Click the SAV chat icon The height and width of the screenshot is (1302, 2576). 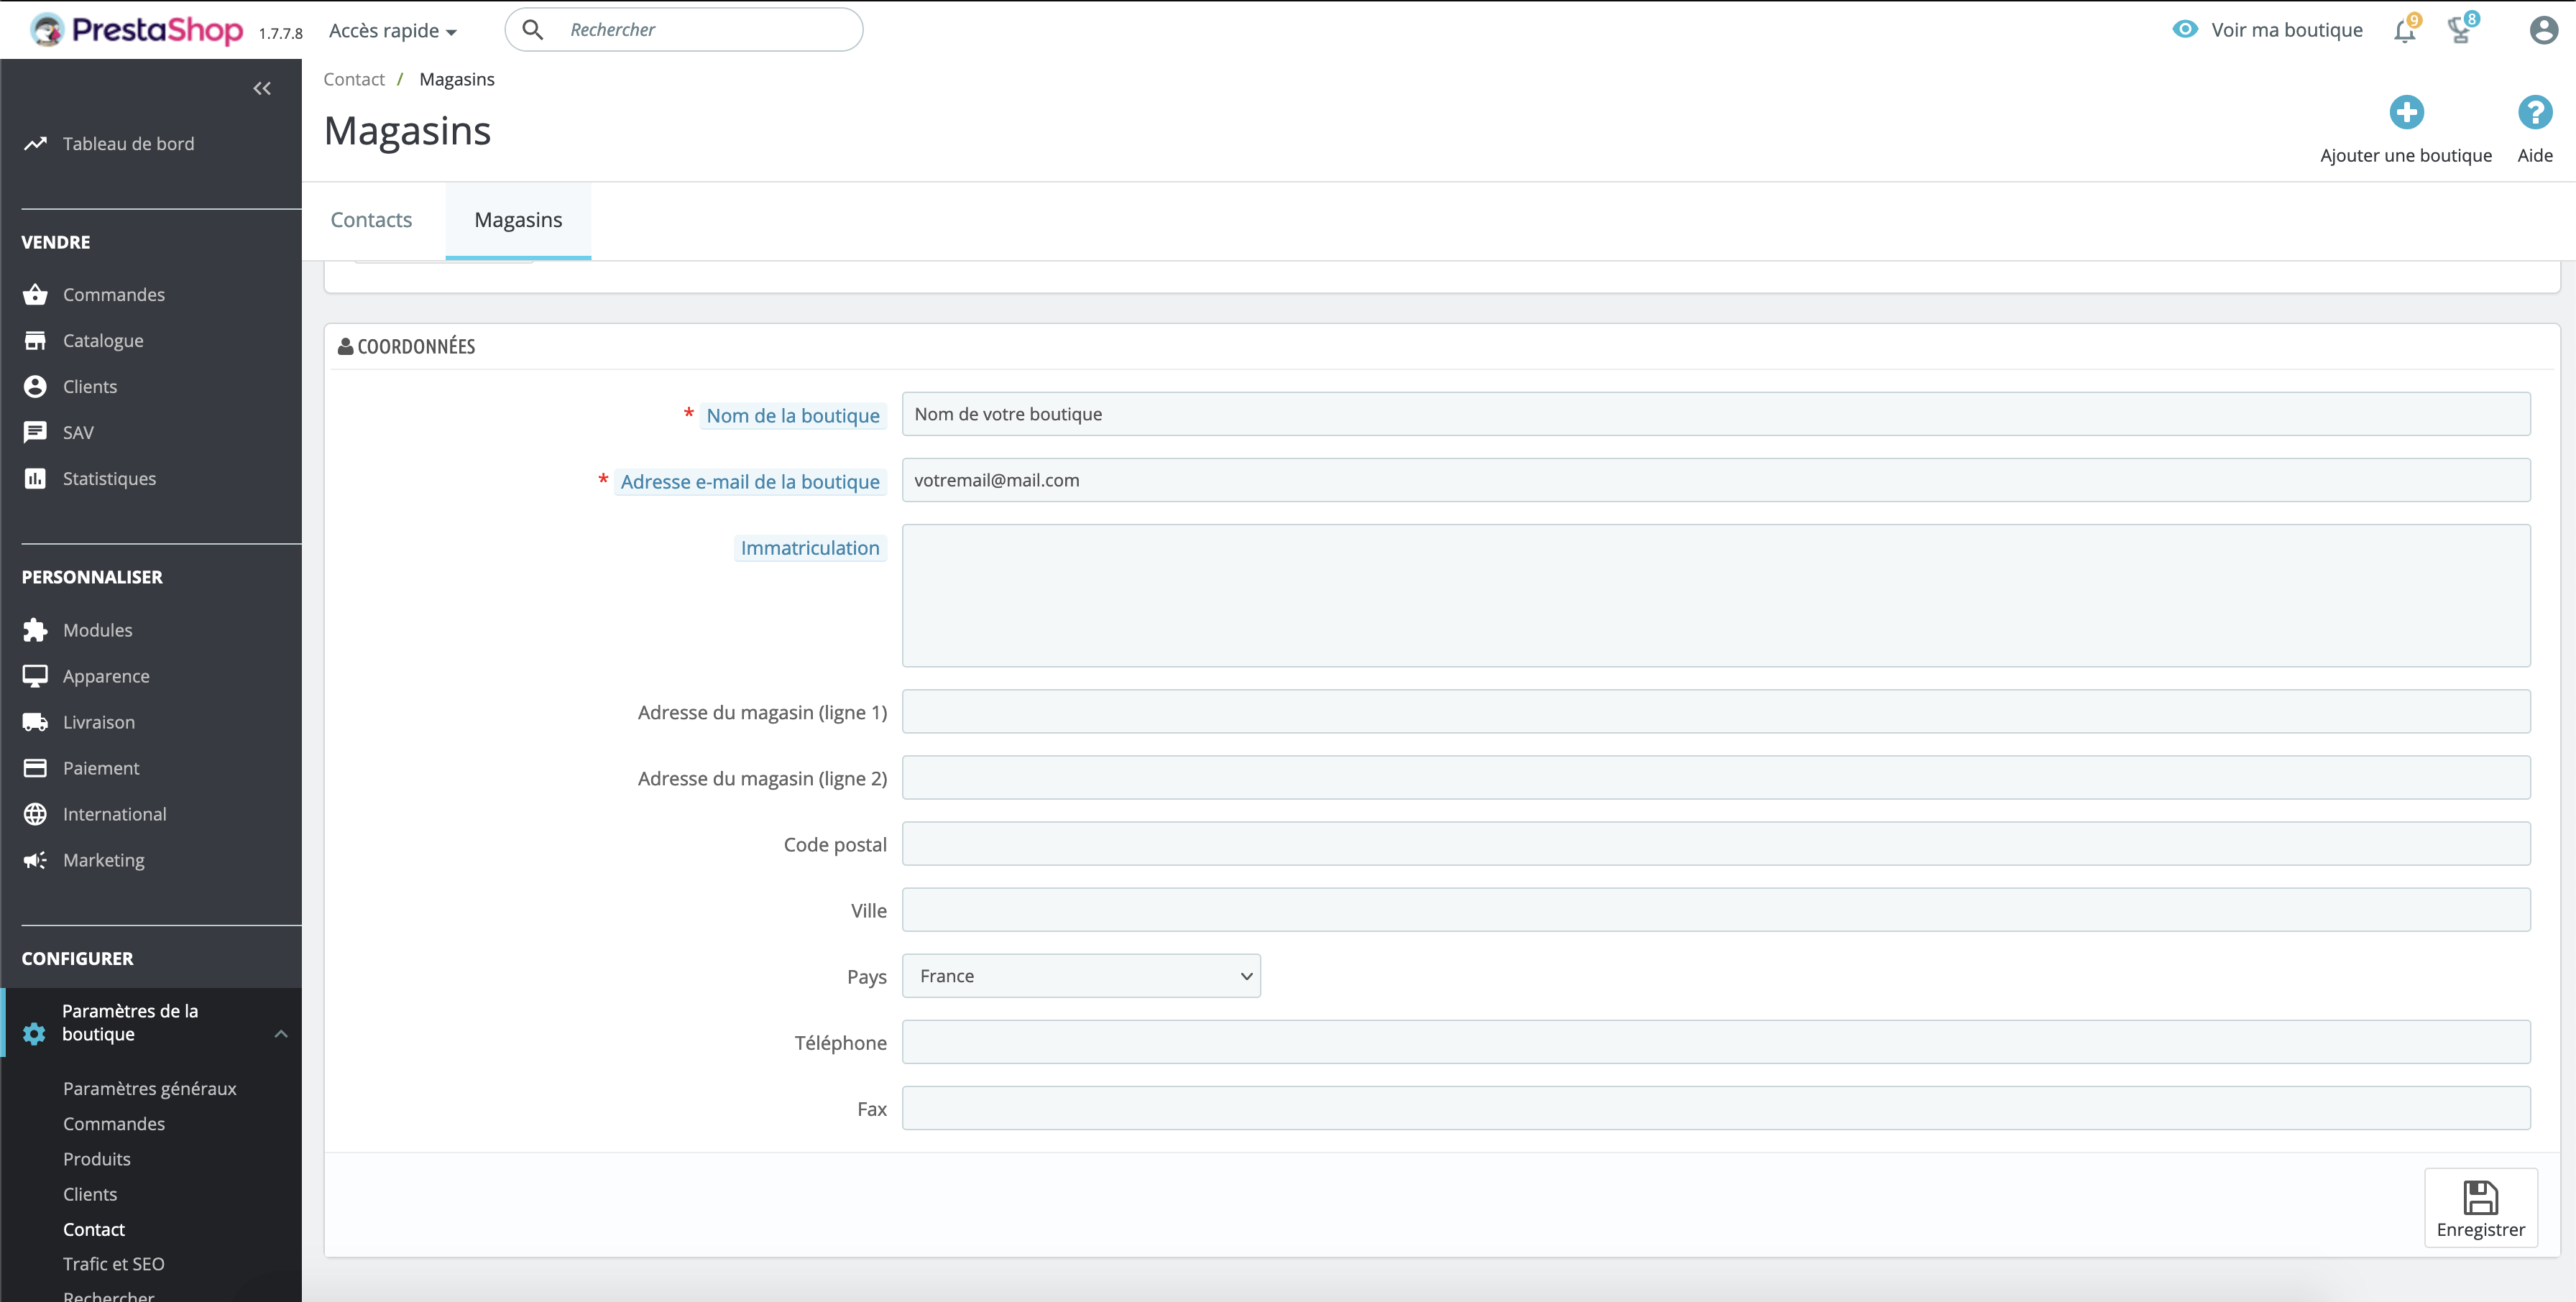click(35, 433)
